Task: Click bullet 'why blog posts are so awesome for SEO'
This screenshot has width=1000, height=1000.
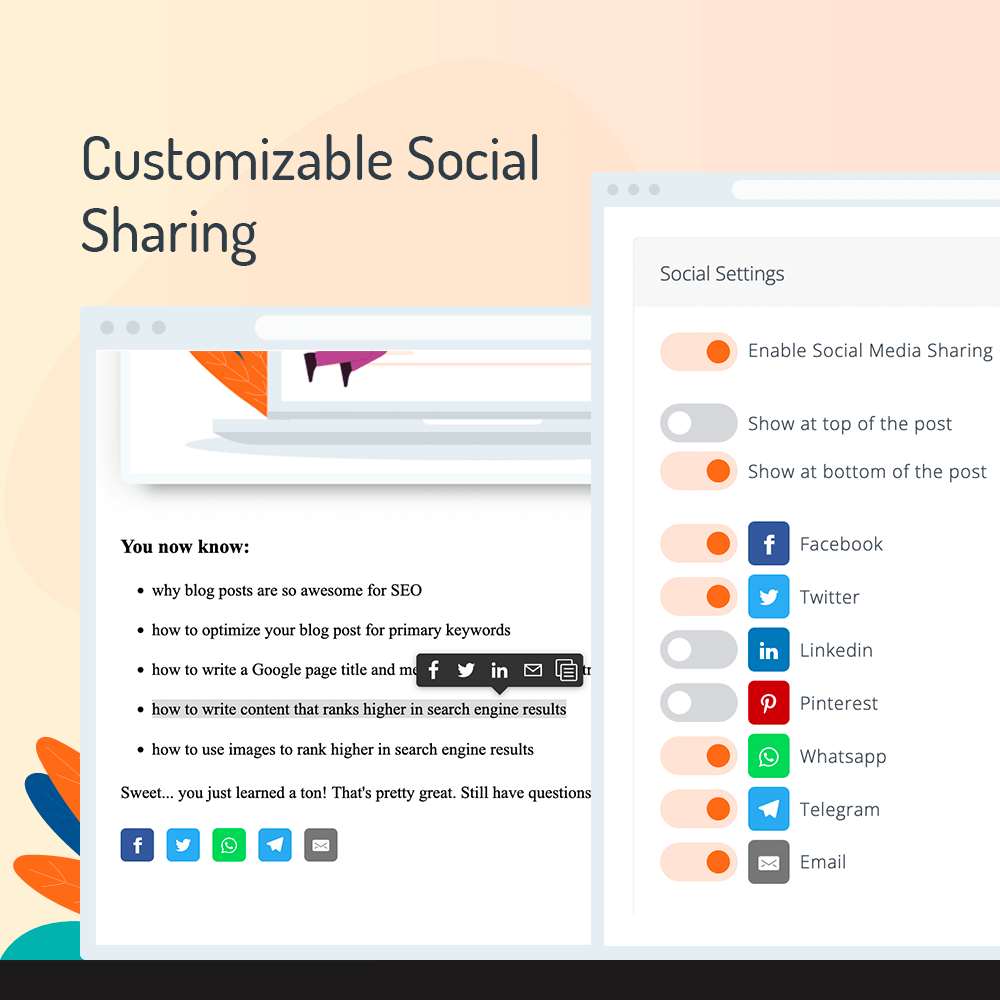Action: [286, 591]
